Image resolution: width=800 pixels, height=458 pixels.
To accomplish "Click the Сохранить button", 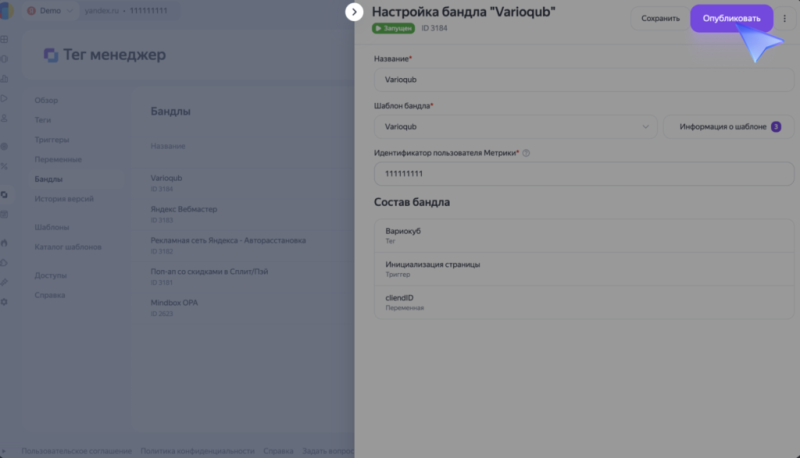I will pos(660,18).
